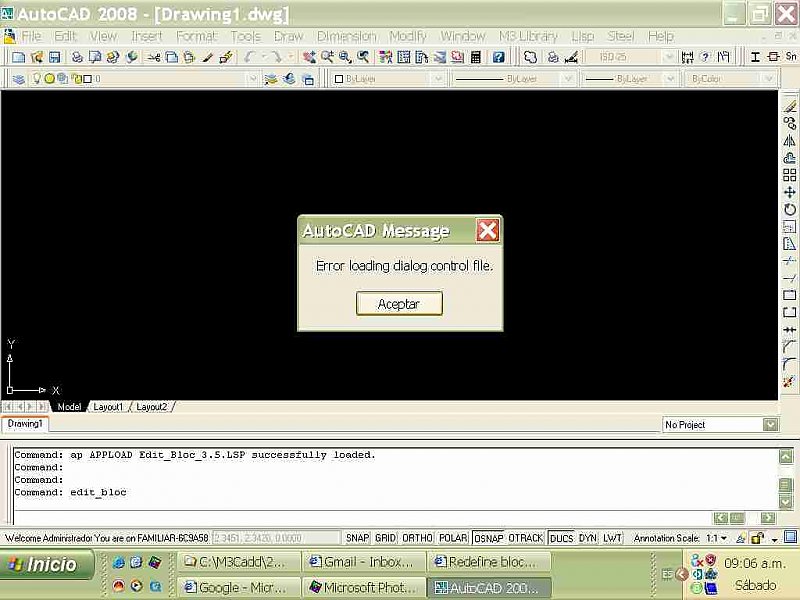This screenshot has width=800, height=600.
Task: Click the Layer Previous icon
Action: tap(289, 79)
